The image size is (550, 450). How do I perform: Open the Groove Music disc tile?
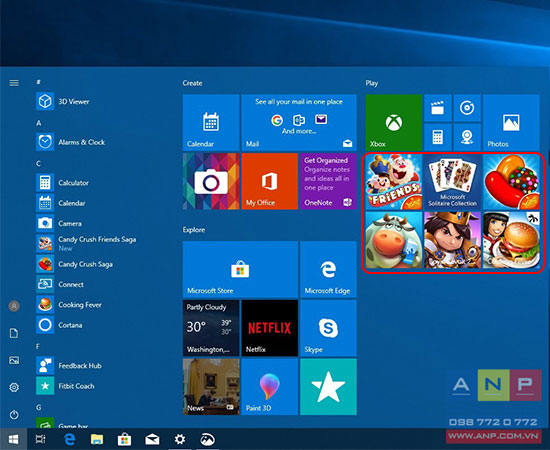[x=467, y=108]
